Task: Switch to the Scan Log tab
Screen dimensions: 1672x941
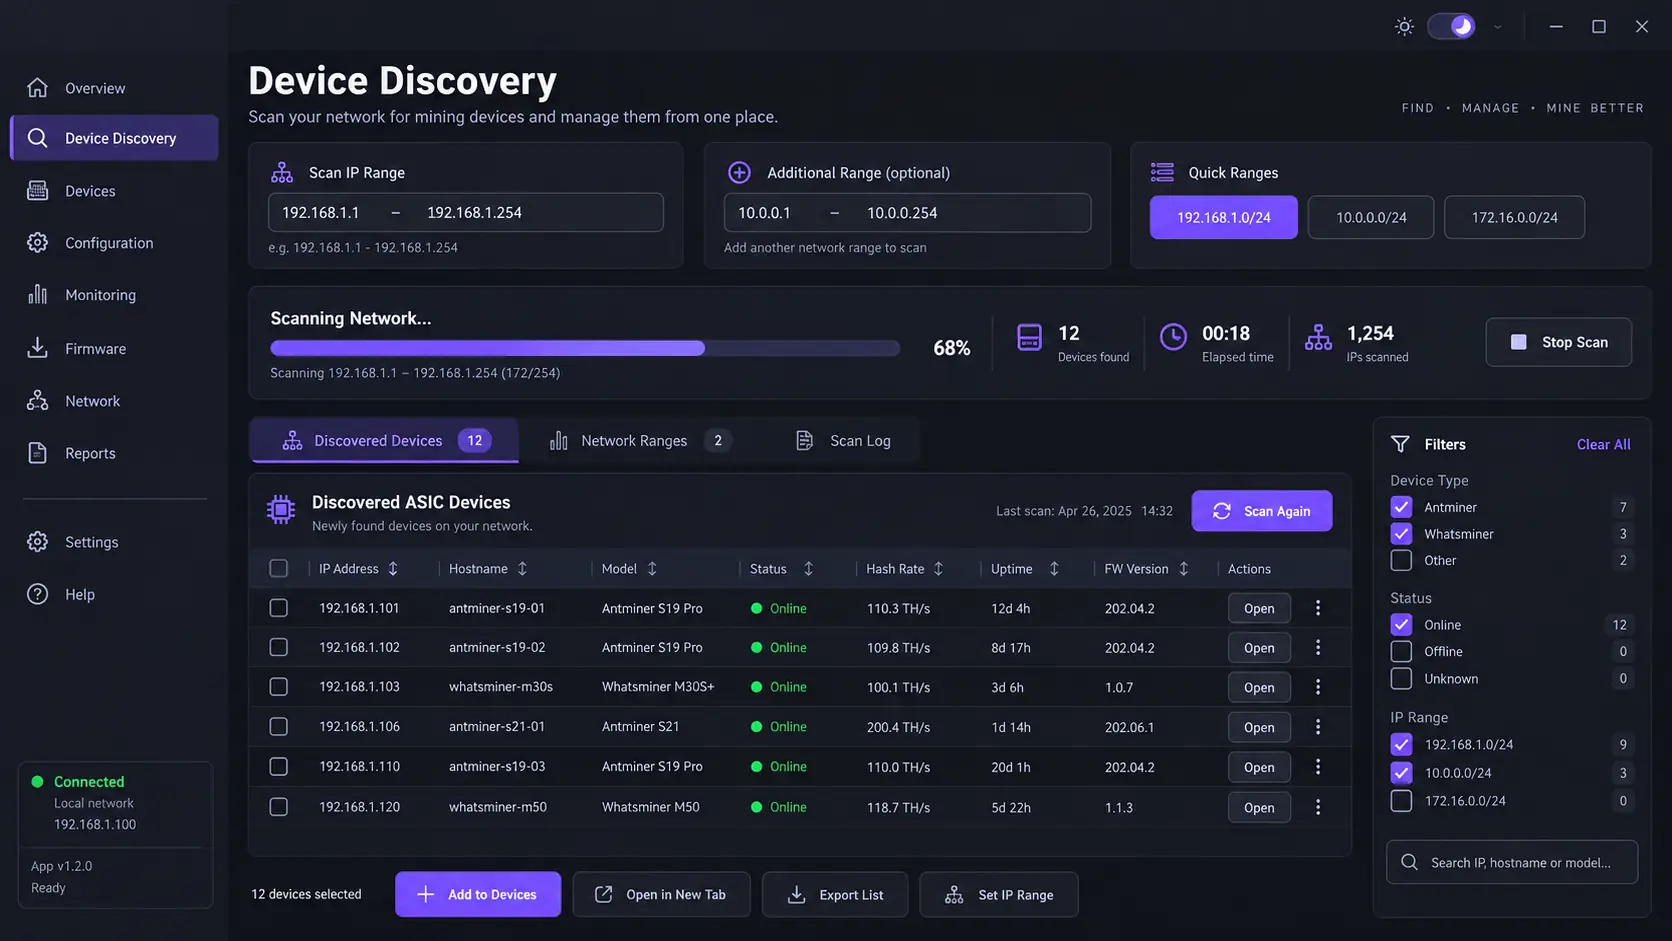Action: point(843,440)
